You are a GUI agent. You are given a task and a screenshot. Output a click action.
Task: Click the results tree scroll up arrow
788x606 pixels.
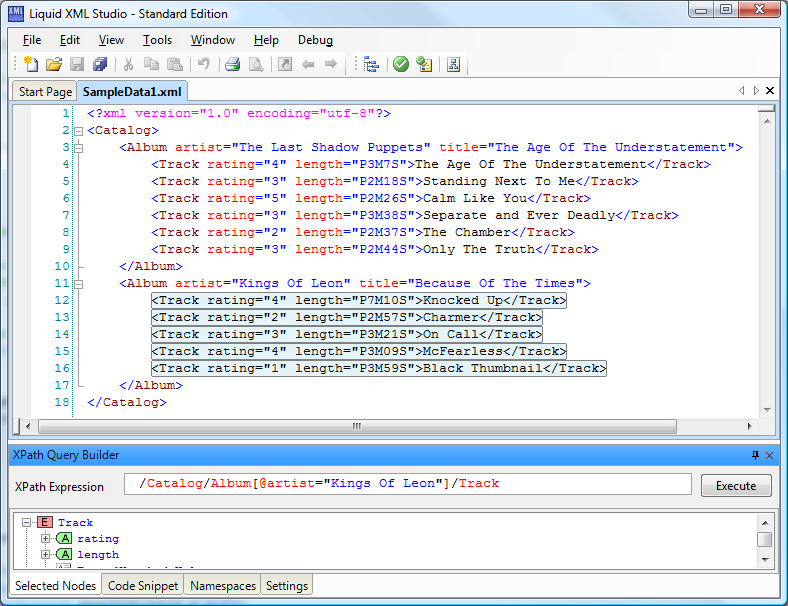(x=765, y=523)
